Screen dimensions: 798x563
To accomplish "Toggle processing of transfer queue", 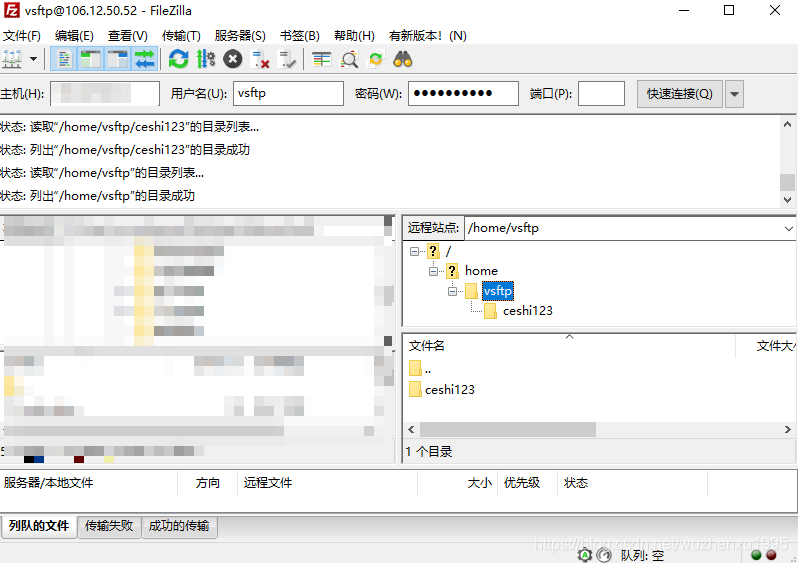I will [206, 59].
